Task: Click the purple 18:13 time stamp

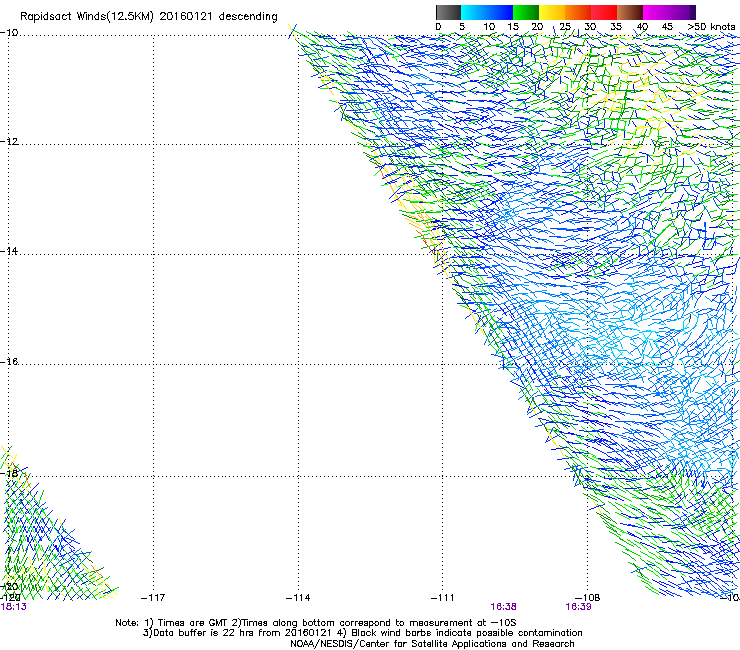Action: pyautogui.click(x=14, y=607)
